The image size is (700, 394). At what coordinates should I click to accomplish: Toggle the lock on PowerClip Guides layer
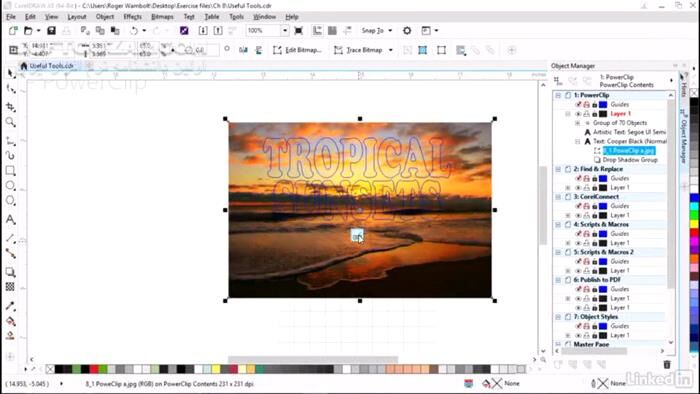(595, 104)
